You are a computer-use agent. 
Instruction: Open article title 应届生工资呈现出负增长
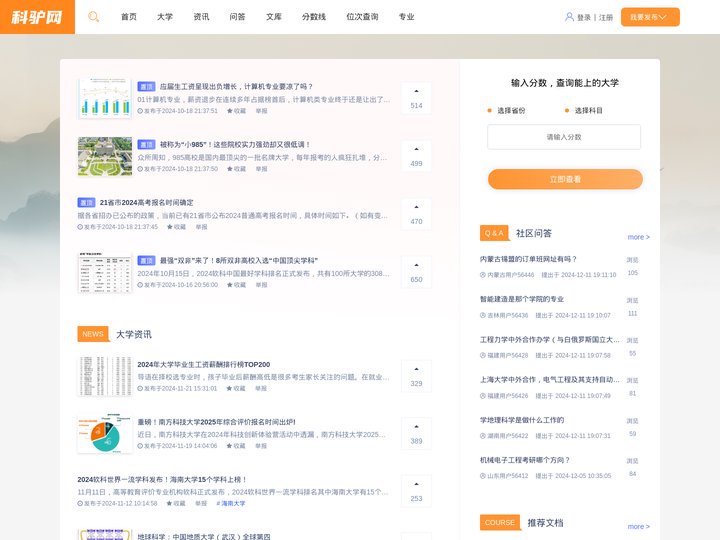(236, 86)
